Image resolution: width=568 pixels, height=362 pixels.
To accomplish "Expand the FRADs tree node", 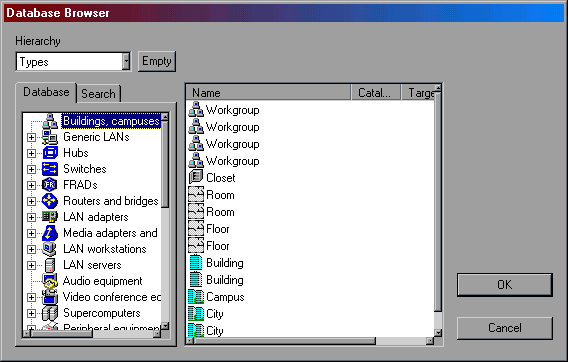I will [32, 185].
